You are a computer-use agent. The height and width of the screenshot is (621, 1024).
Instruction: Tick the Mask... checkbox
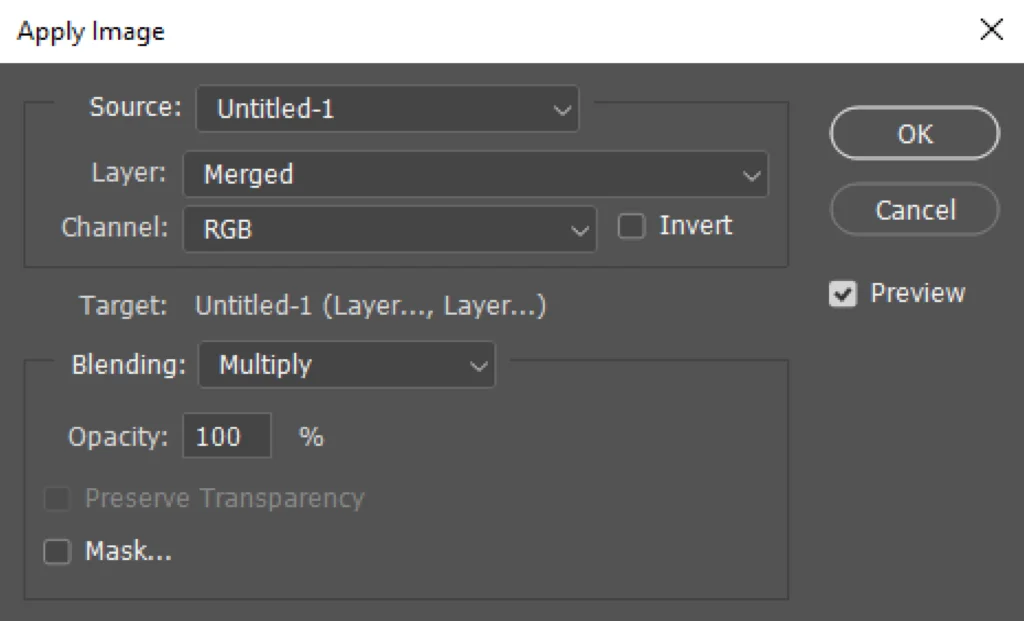(x=57, y=552)
